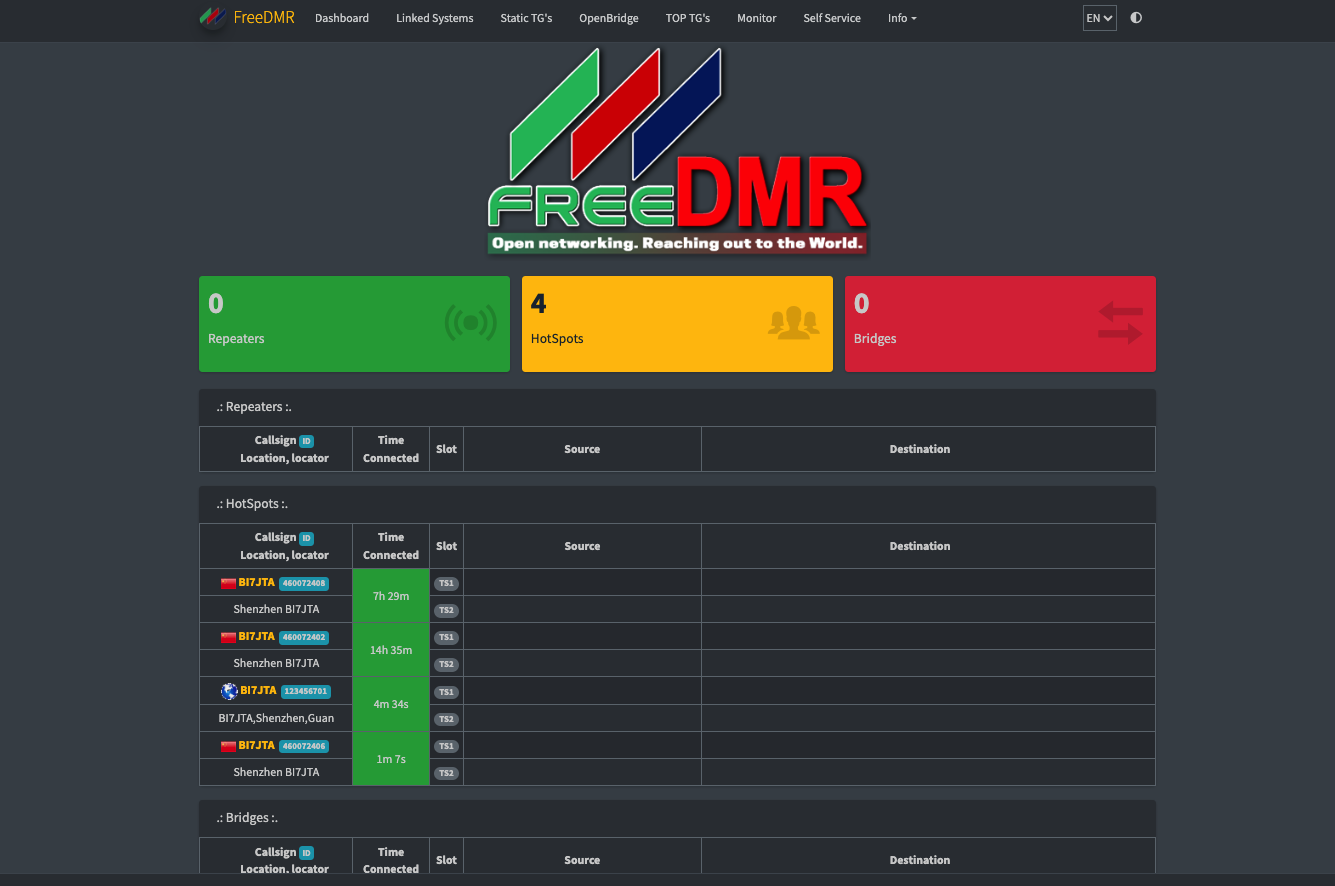Click the HotSpots users group icon
Image resolution: width=1335 pixels, height=886 pixels.
(793, 323)
